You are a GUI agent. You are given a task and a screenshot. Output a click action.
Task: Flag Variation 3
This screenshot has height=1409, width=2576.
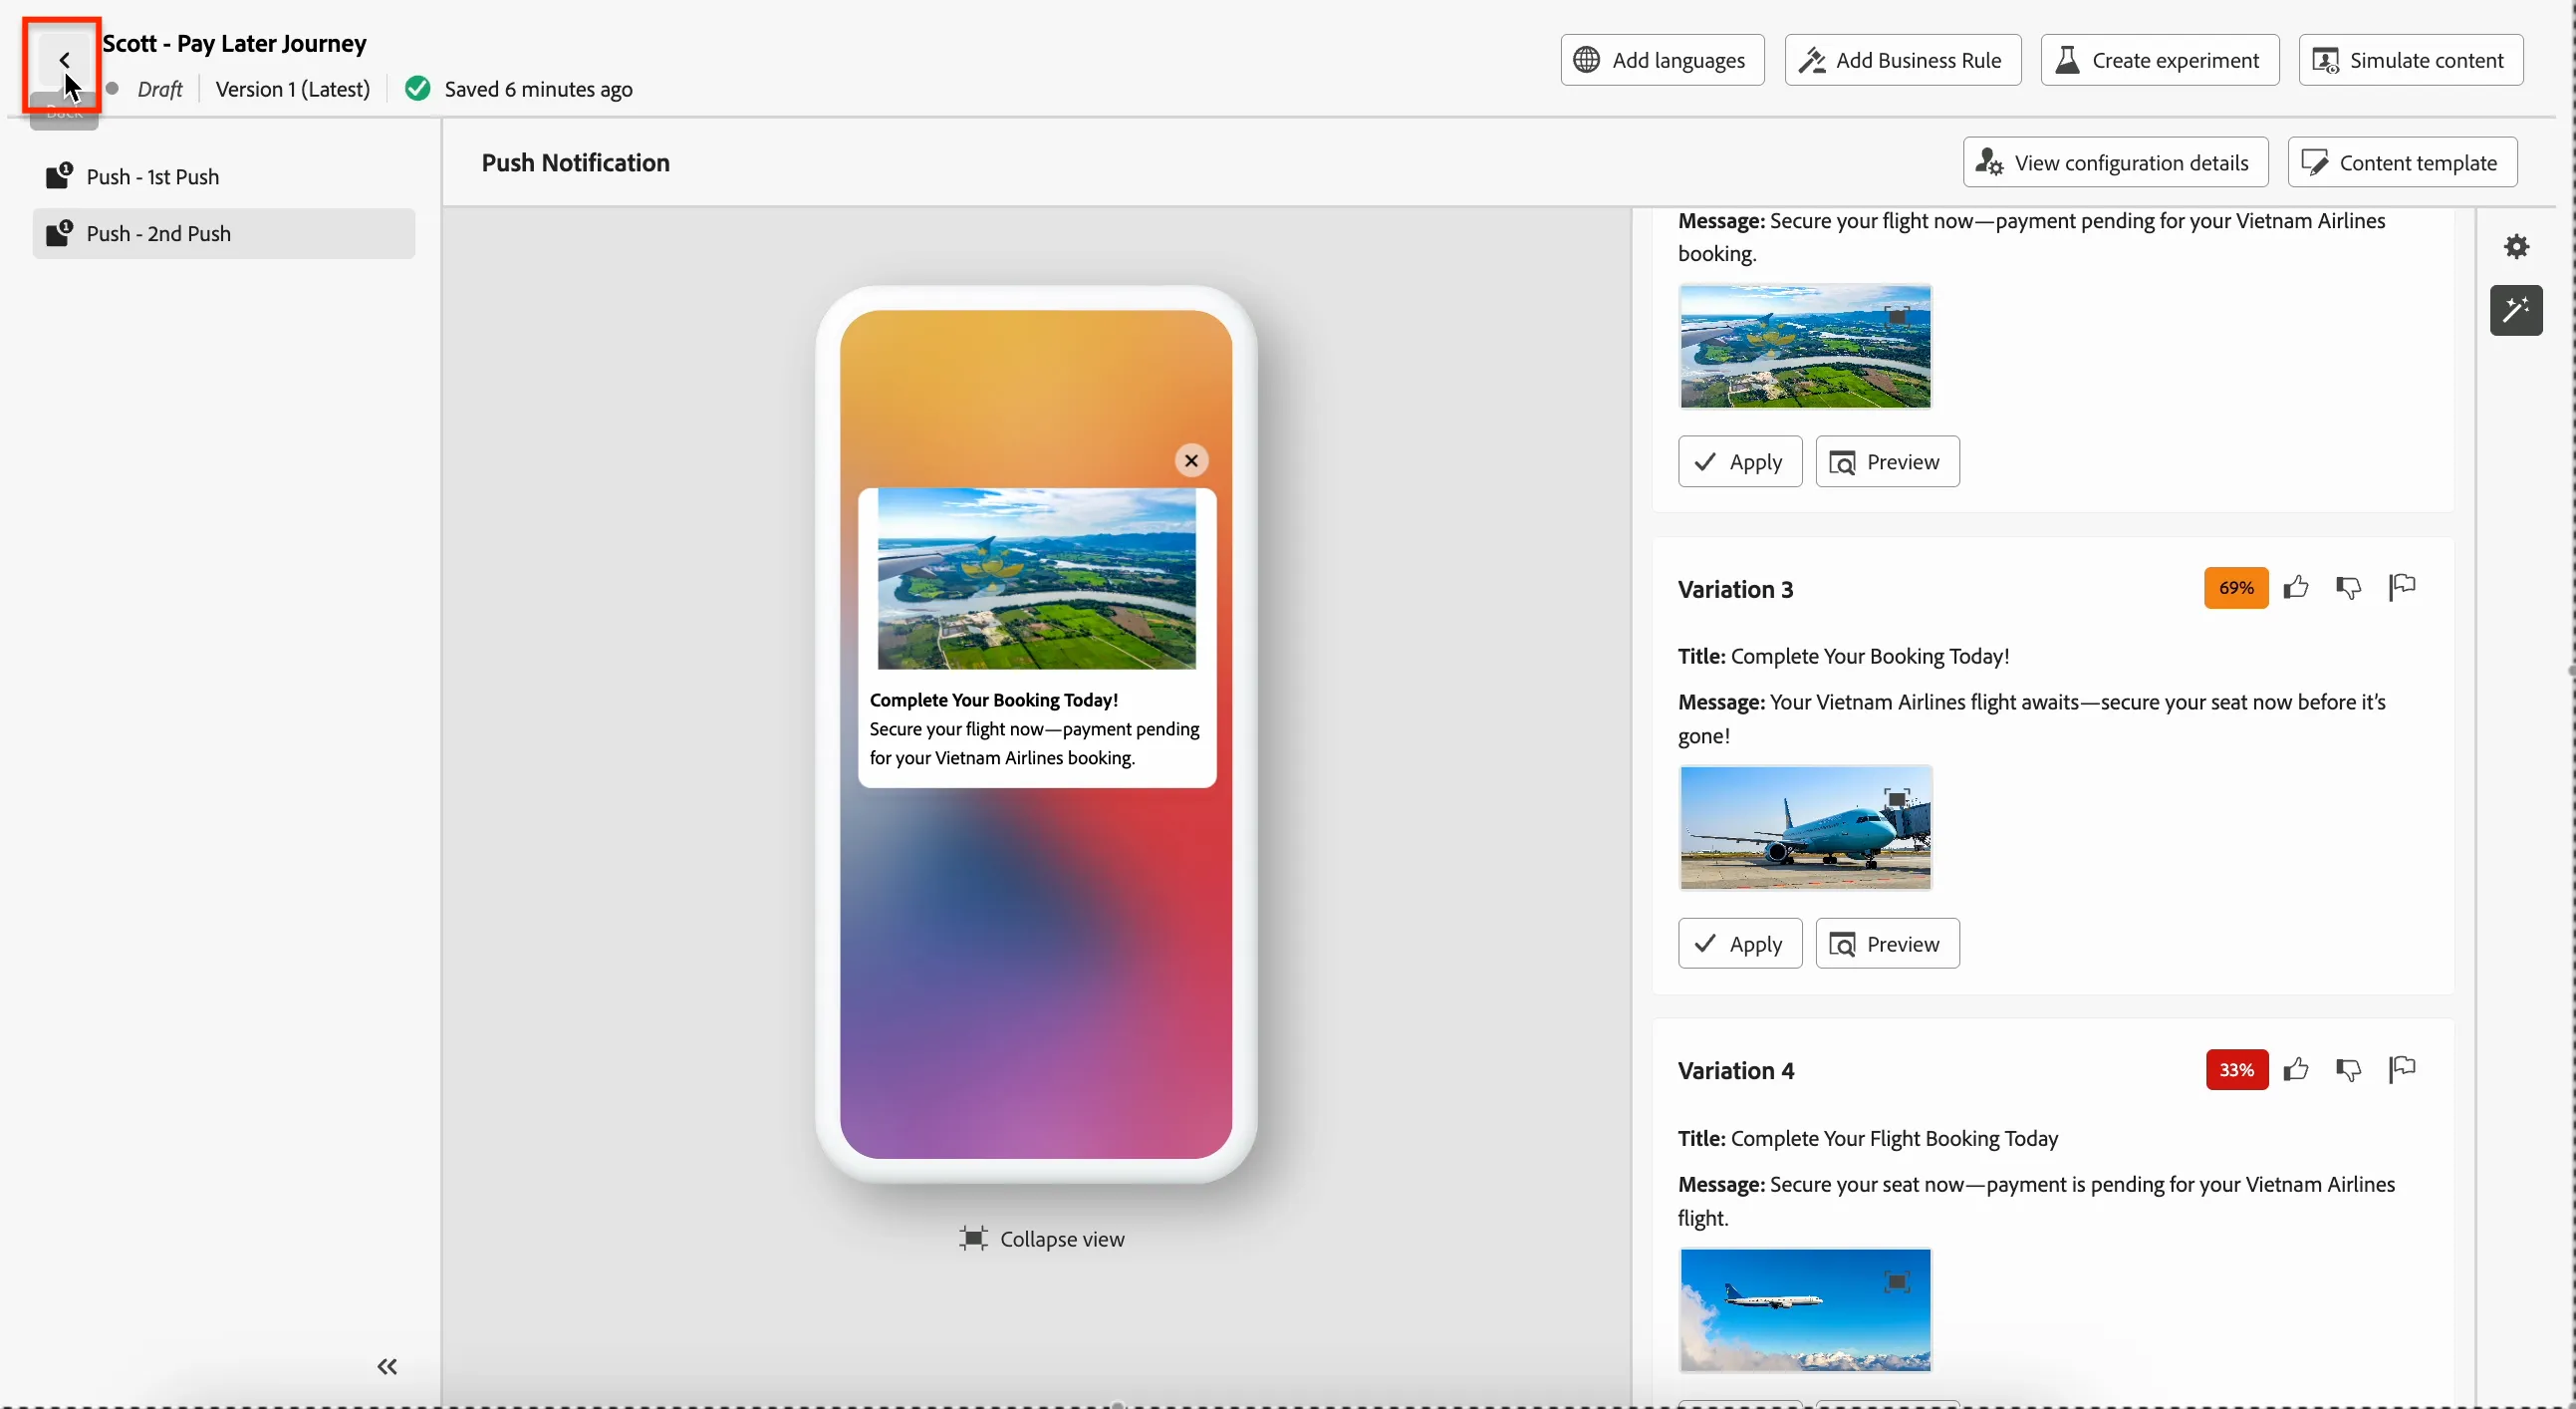[x=2402, y=588]
